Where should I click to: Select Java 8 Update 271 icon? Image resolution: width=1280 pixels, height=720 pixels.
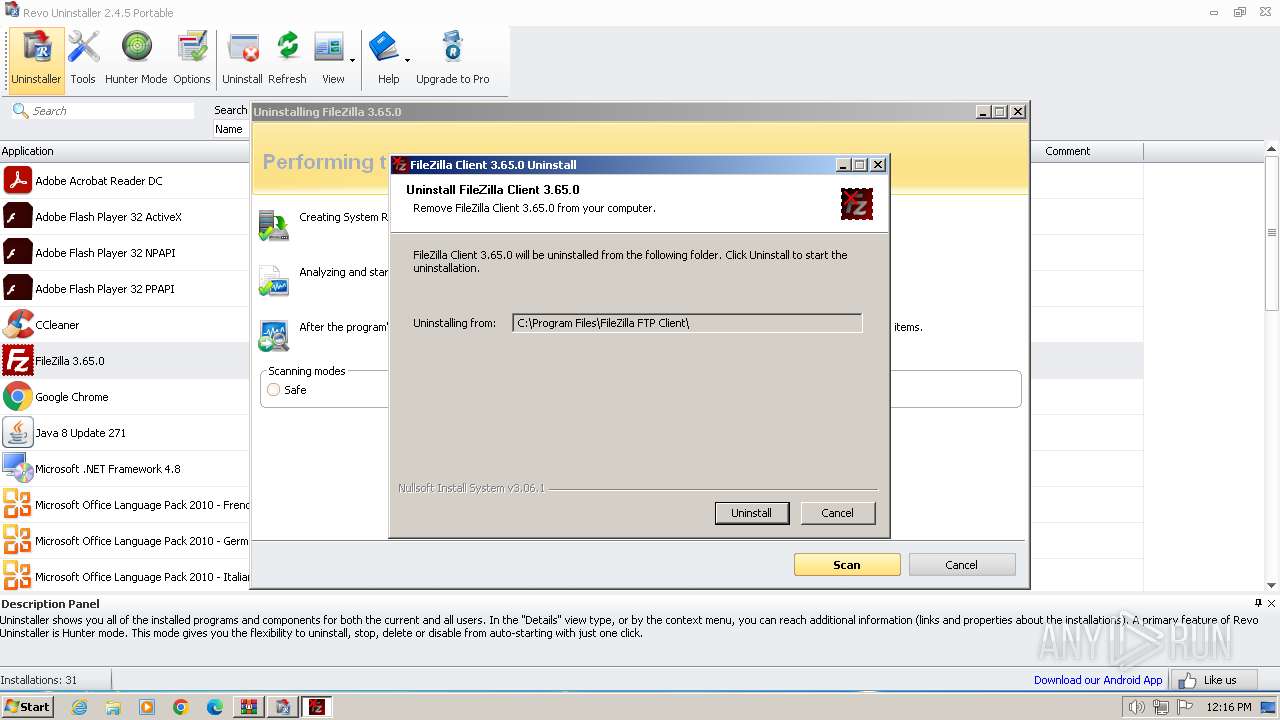(x=18, y=433)
